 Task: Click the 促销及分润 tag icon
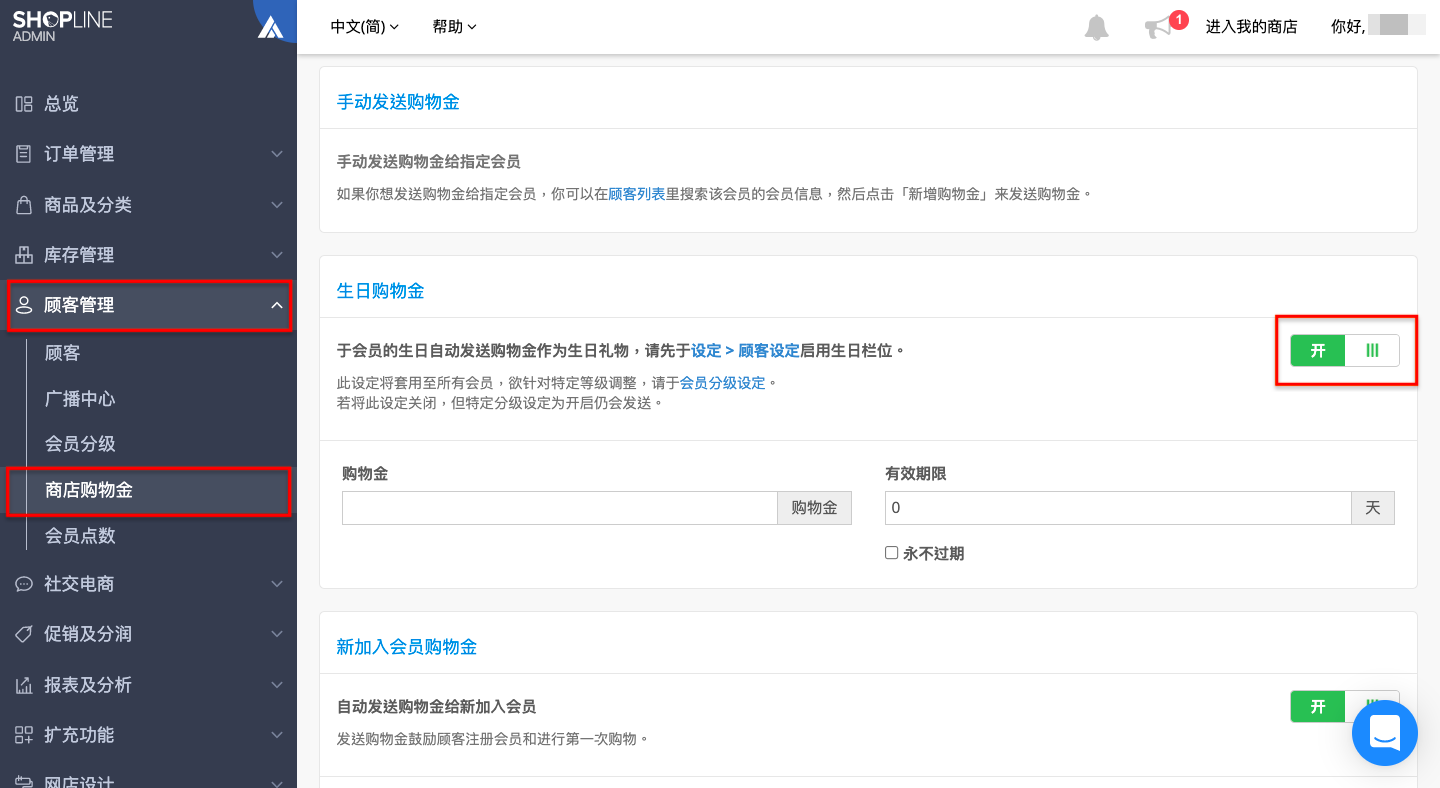[x=24, y=634]
